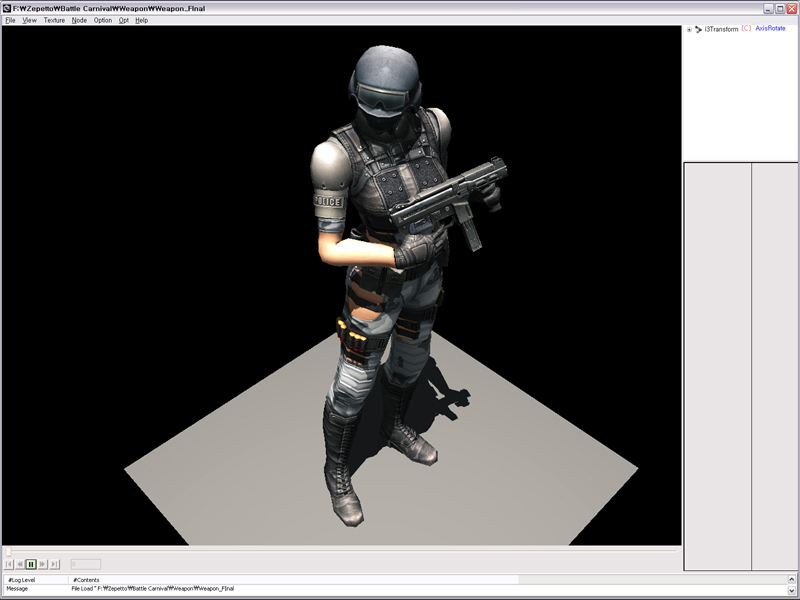
Task: Jump to the first animation frame
Action: click(x=9, y=564)
